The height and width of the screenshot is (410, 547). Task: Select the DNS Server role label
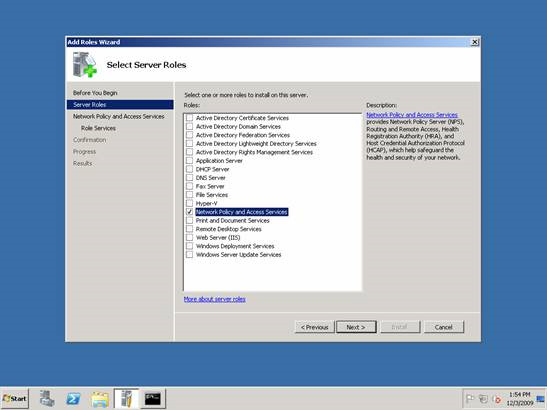[211, 178]
